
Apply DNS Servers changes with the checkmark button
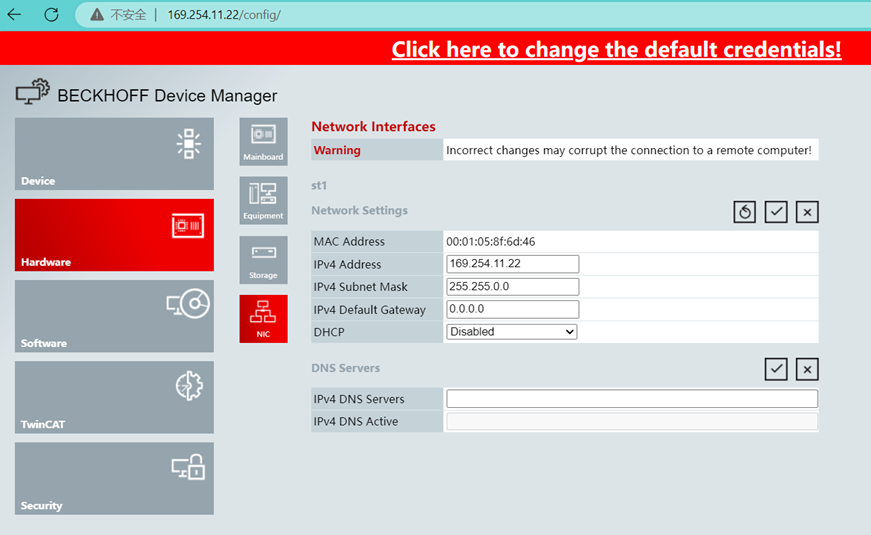coord(775,369)
